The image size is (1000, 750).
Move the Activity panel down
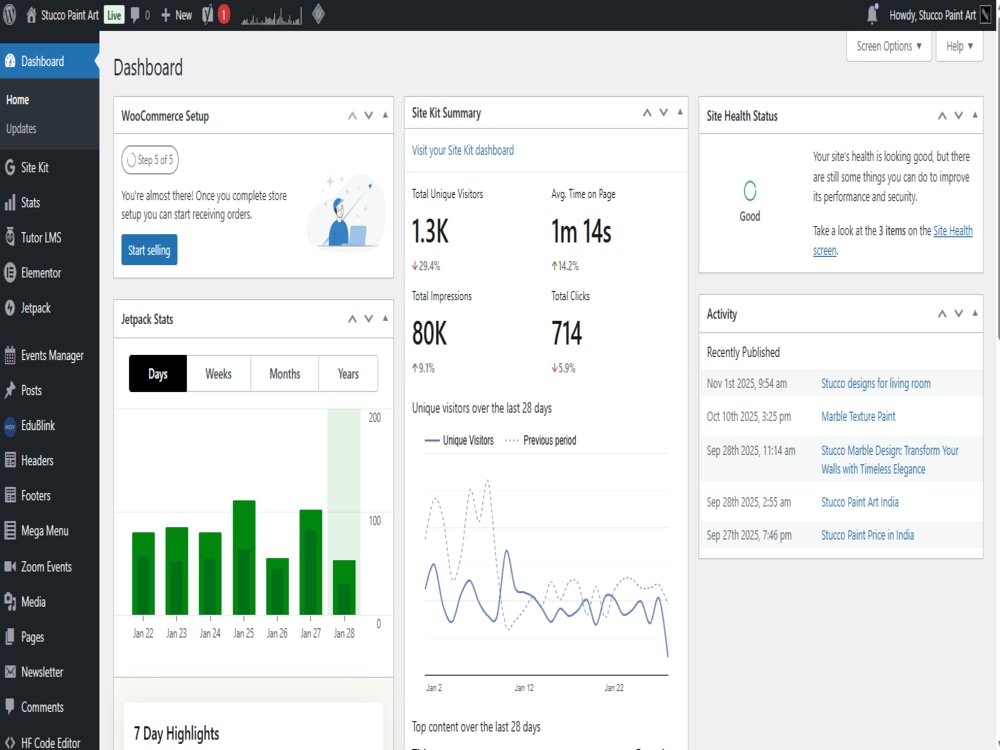(x=959, y=313)
